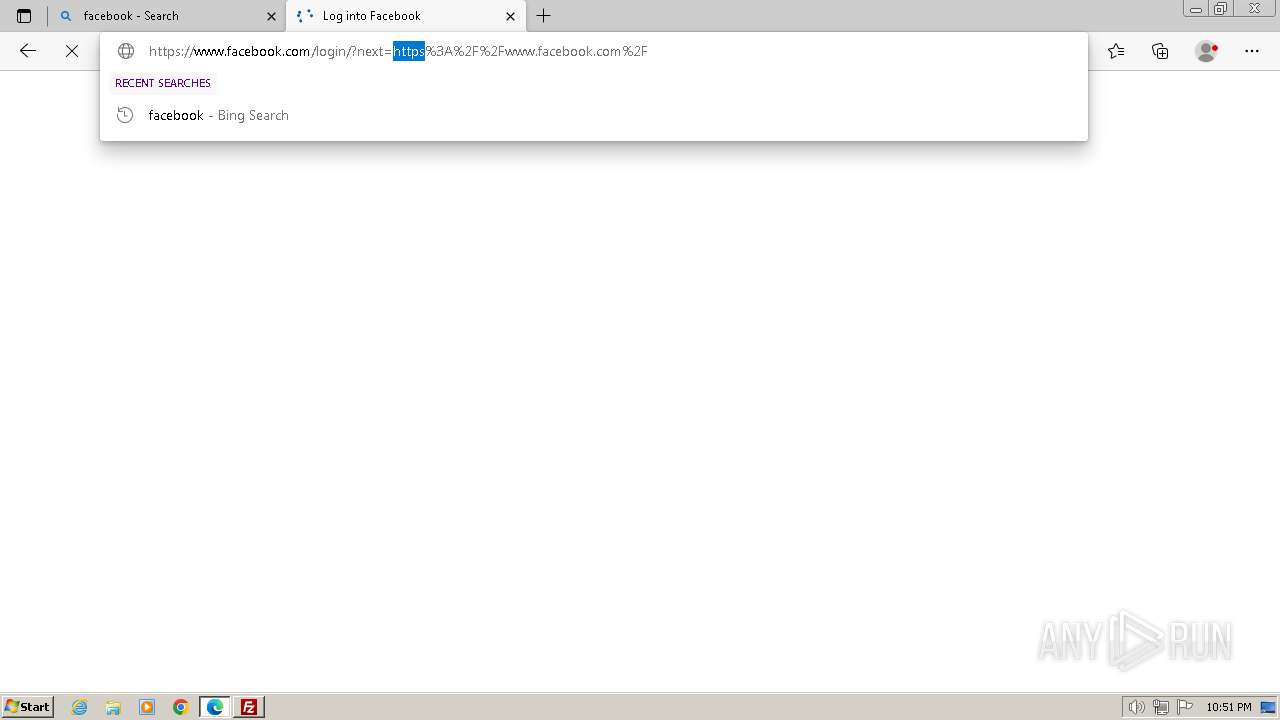
Task: Select the "Log into Facebook" tab
Action: pos(406,16)
